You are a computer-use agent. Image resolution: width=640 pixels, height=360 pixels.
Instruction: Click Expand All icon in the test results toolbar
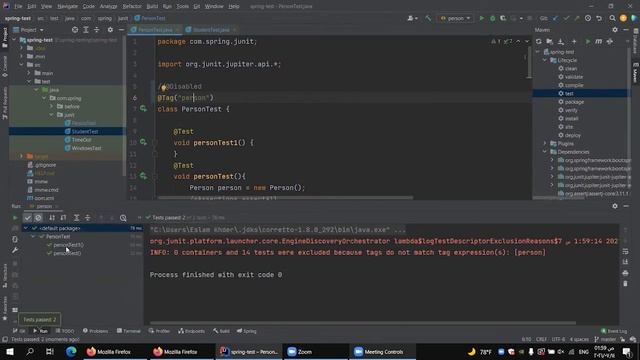pyautogui.click(x=76, y=218)
